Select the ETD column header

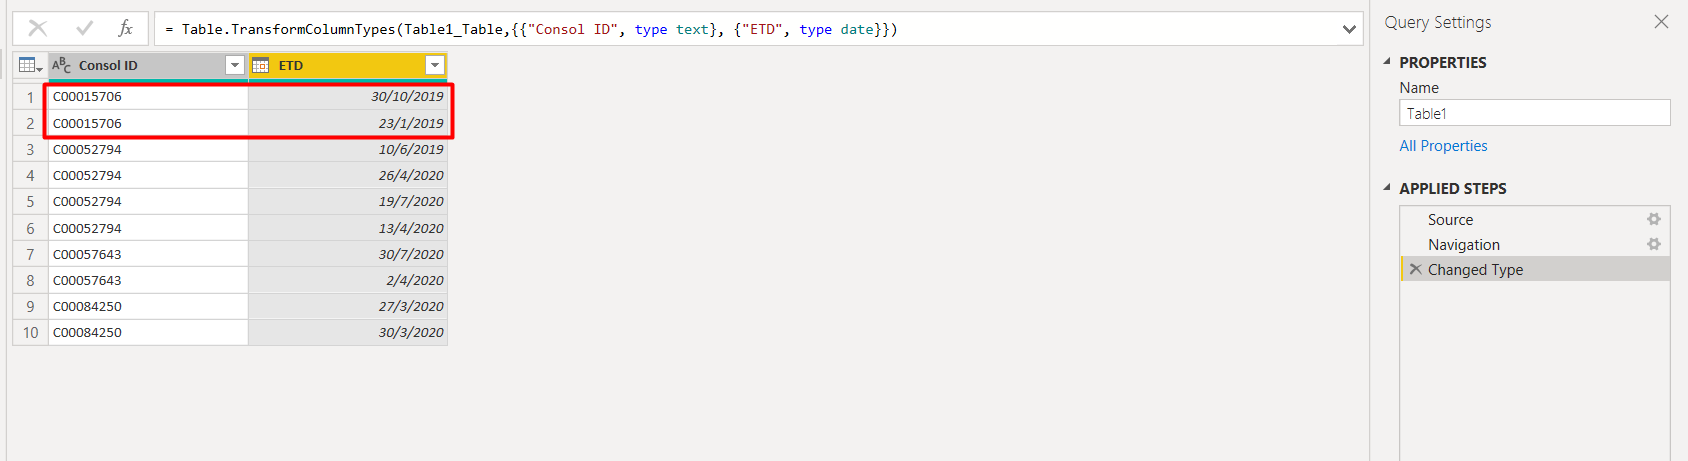pyautogui.click(x=348, y=65)
